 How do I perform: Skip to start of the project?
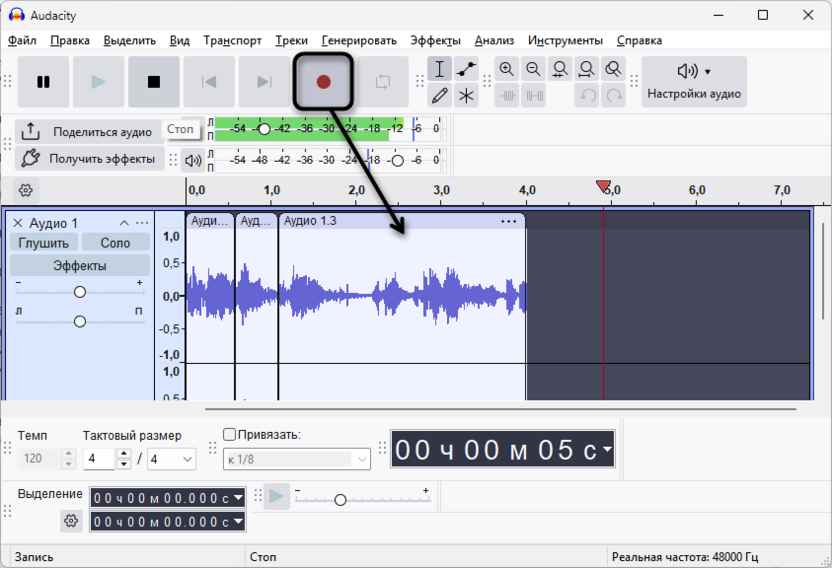point(209,82)
